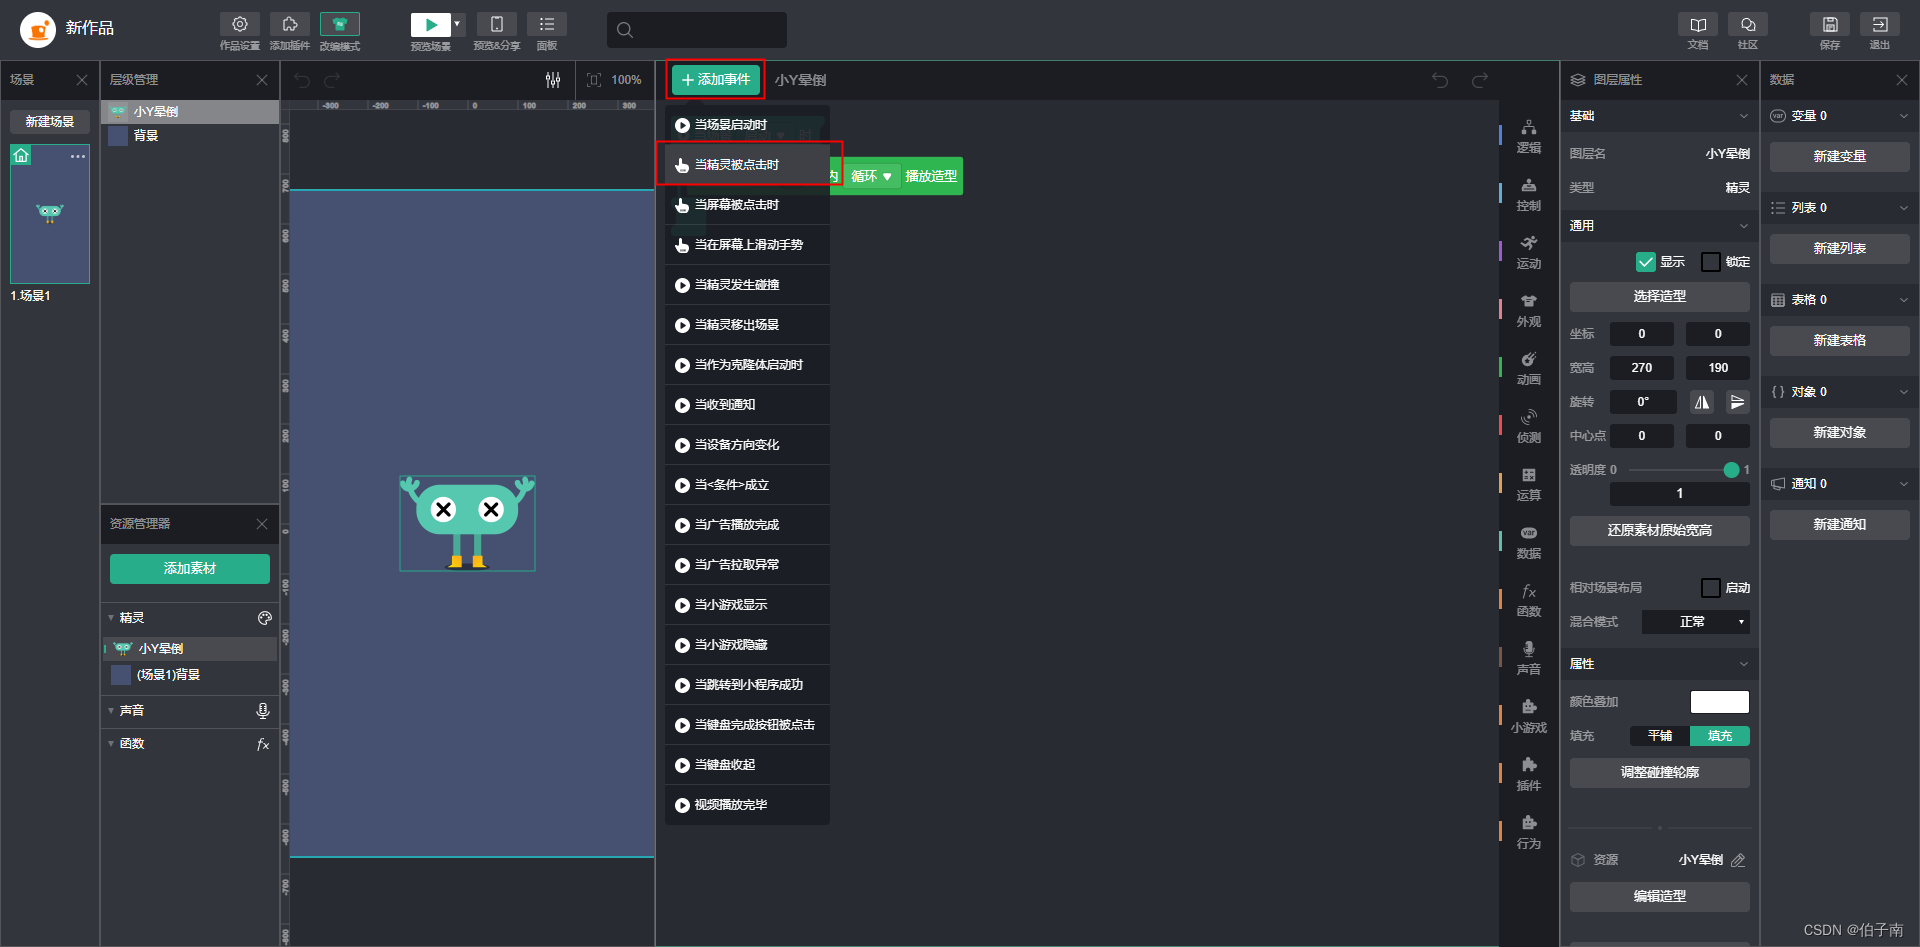Screen dimensions: 1920x947
Task: Click the 添加插件 puzzle icon
Action: [289, 25]
